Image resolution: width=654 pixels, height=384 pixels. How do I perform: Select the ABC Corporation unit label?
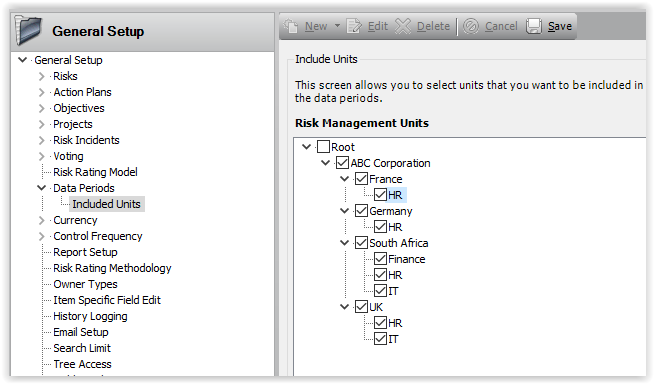point(390,163)
